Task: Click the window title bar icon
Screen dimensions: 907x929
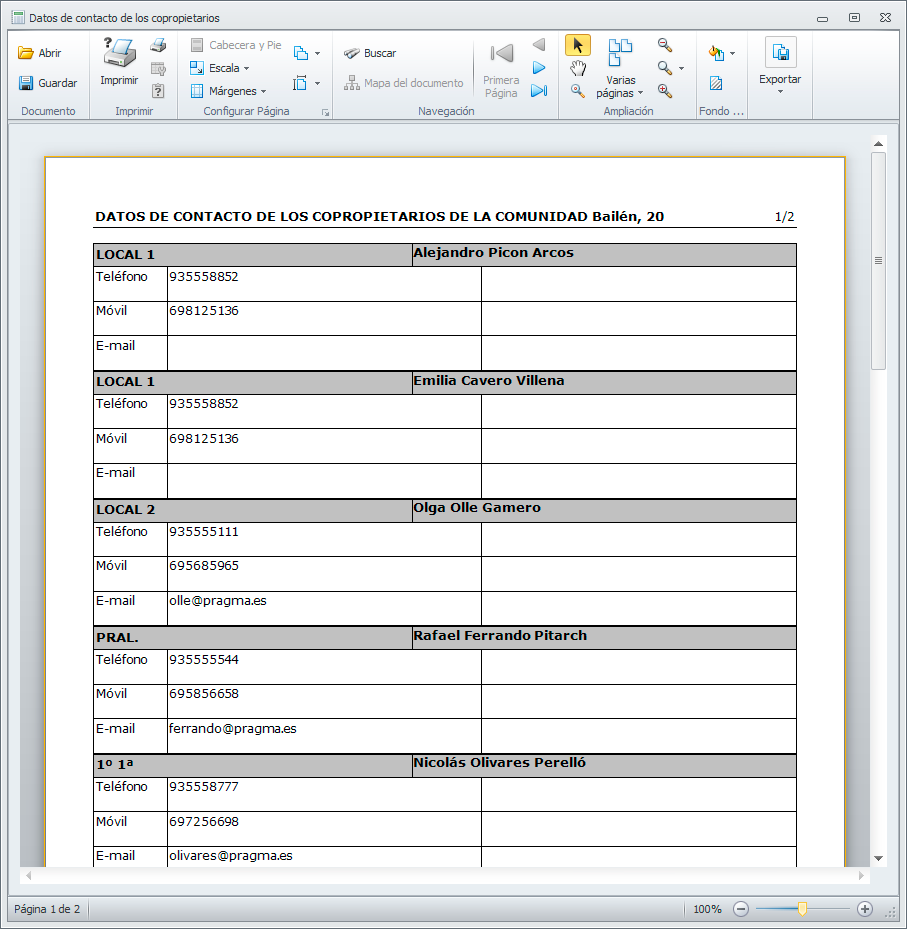Action: click(18, 18)
